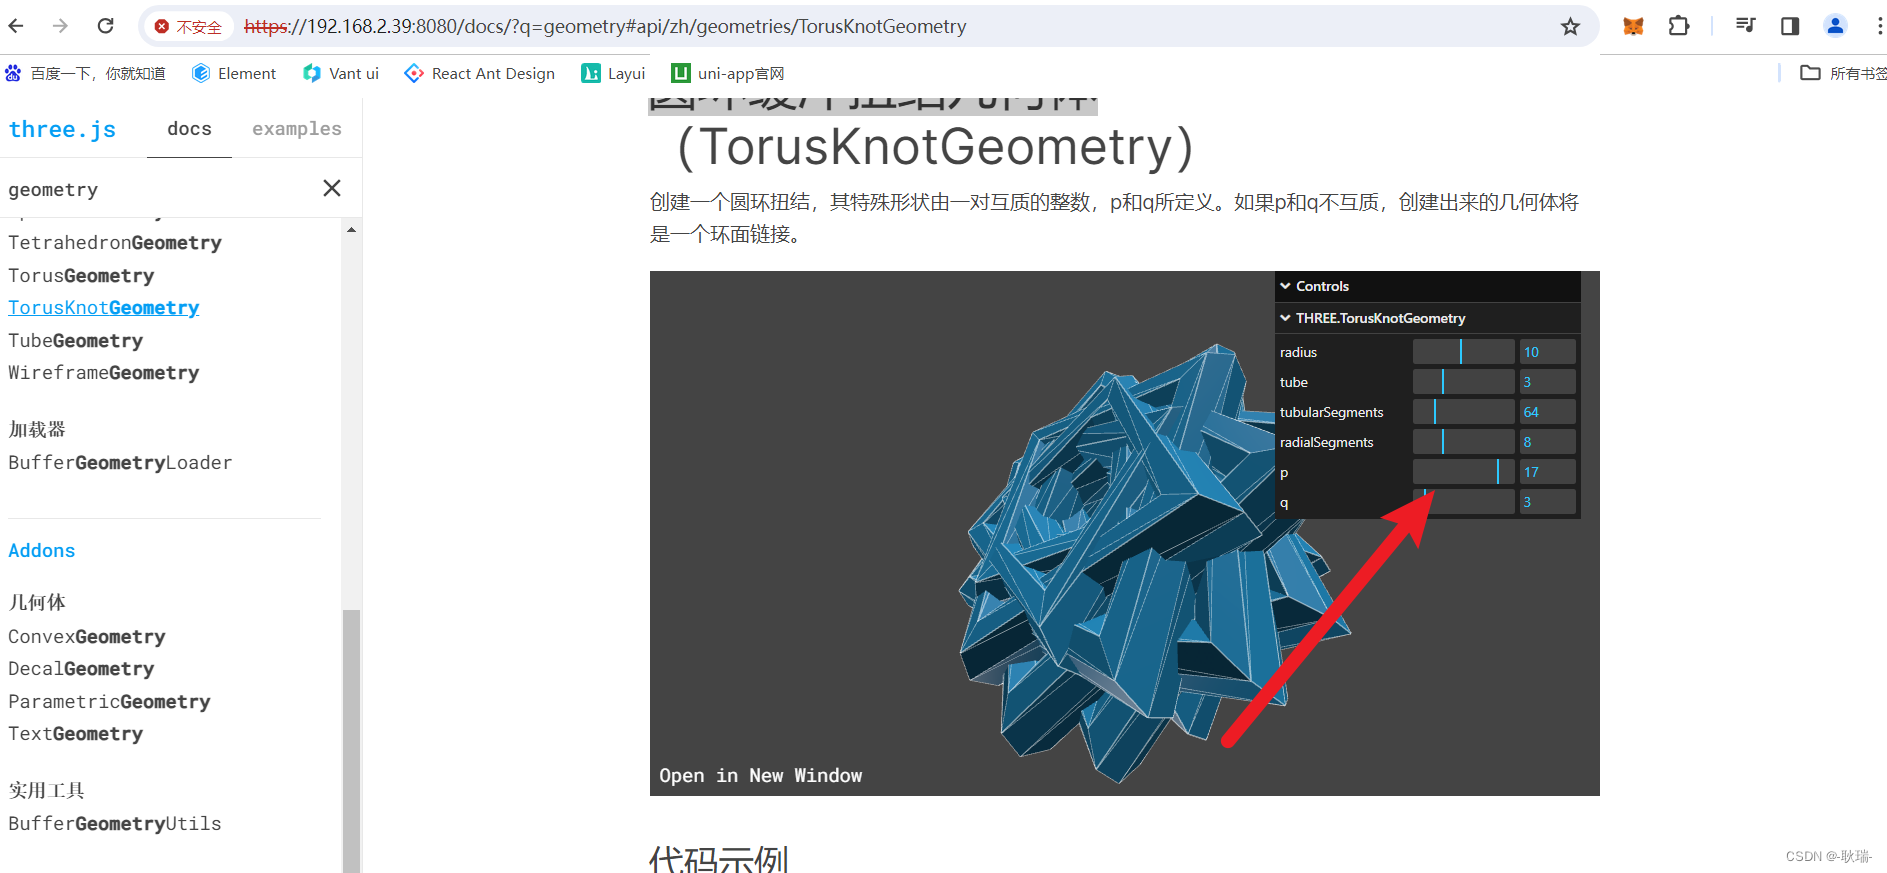Open TorusKnotGeometry docs entry
The width and height of the screenshot is (1887, 873).
pos(104,308)
